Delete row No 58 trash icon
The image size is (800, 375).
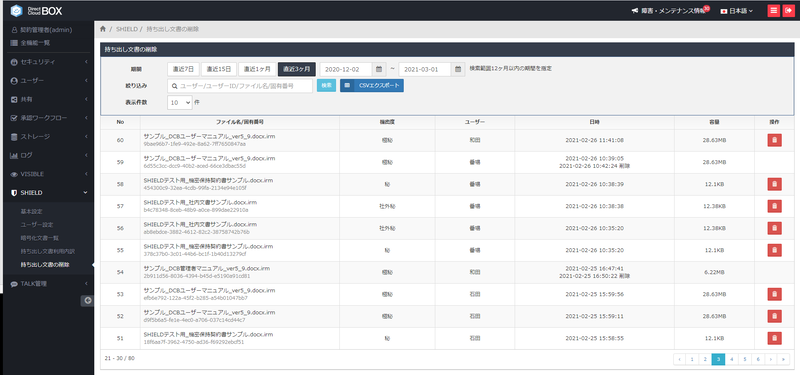click(x=774, y=184)
